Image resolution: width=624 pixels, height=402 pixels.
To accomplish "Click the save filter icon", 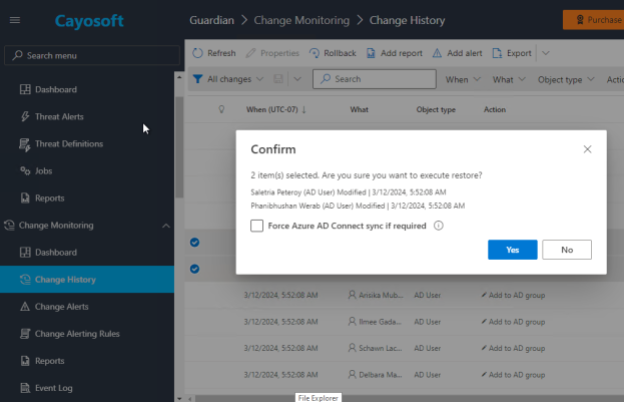I will [278, 79].
